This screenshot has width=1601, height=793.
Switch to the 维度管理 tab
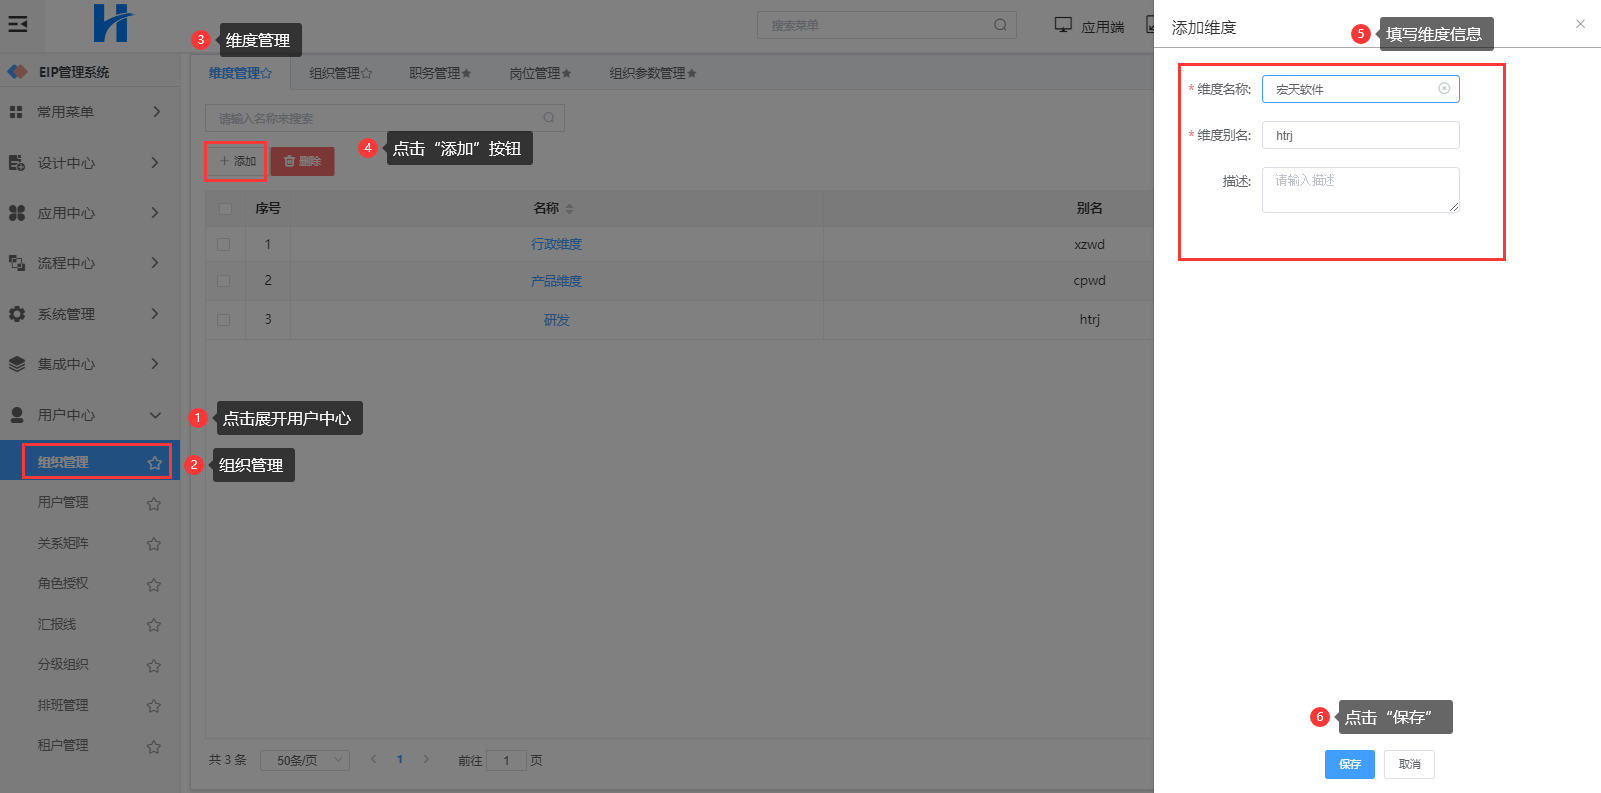[240, 73]
